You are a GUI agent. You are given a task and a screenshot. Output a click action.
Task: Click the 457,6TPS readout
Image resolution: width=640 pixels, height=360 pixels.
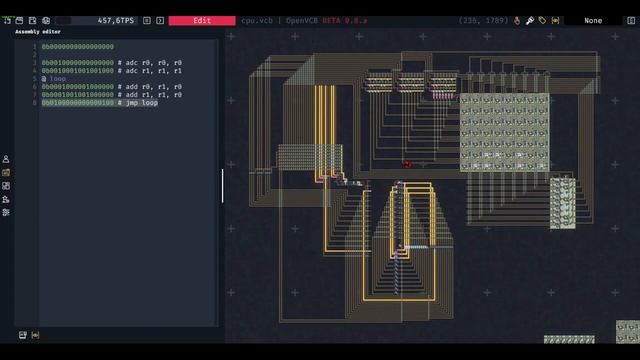click(116, 20)
